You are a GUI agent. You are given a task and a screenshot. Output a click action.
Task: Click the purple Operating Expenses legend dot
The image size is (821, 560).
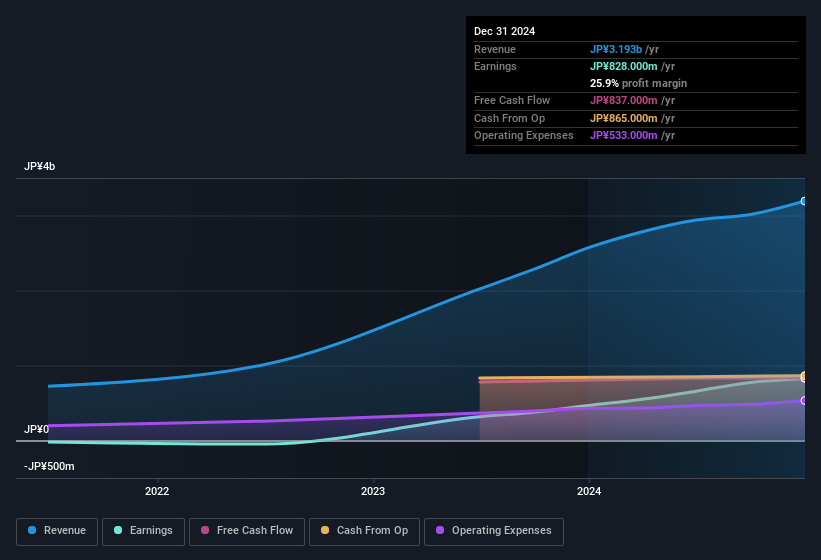point(440,530)
